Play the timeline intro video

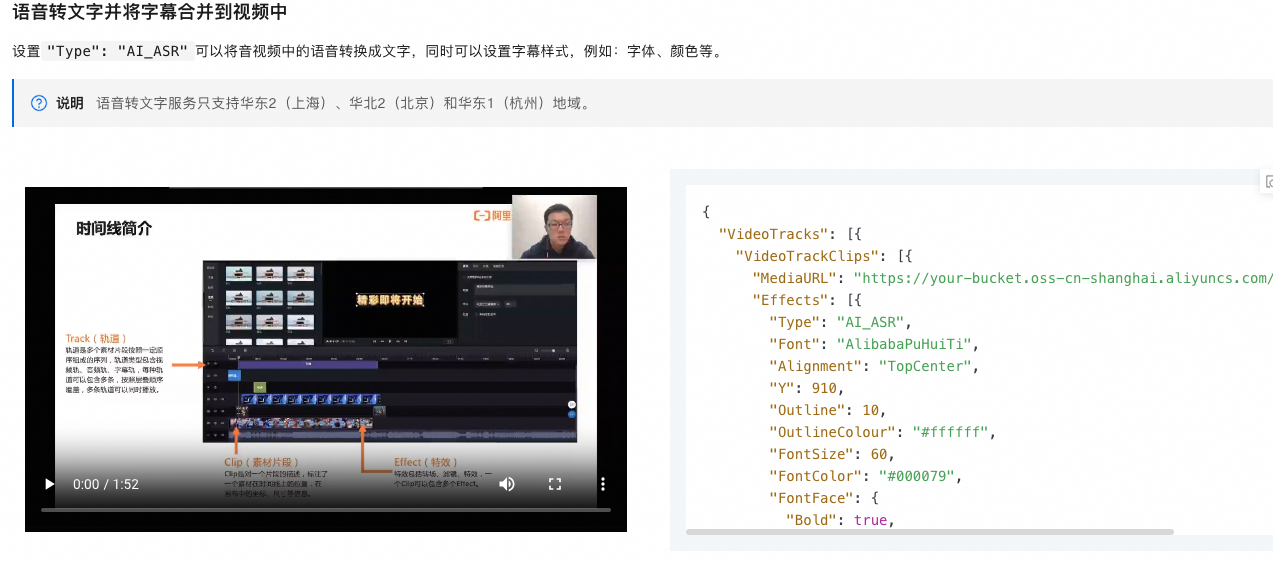[x=49, y=484]
